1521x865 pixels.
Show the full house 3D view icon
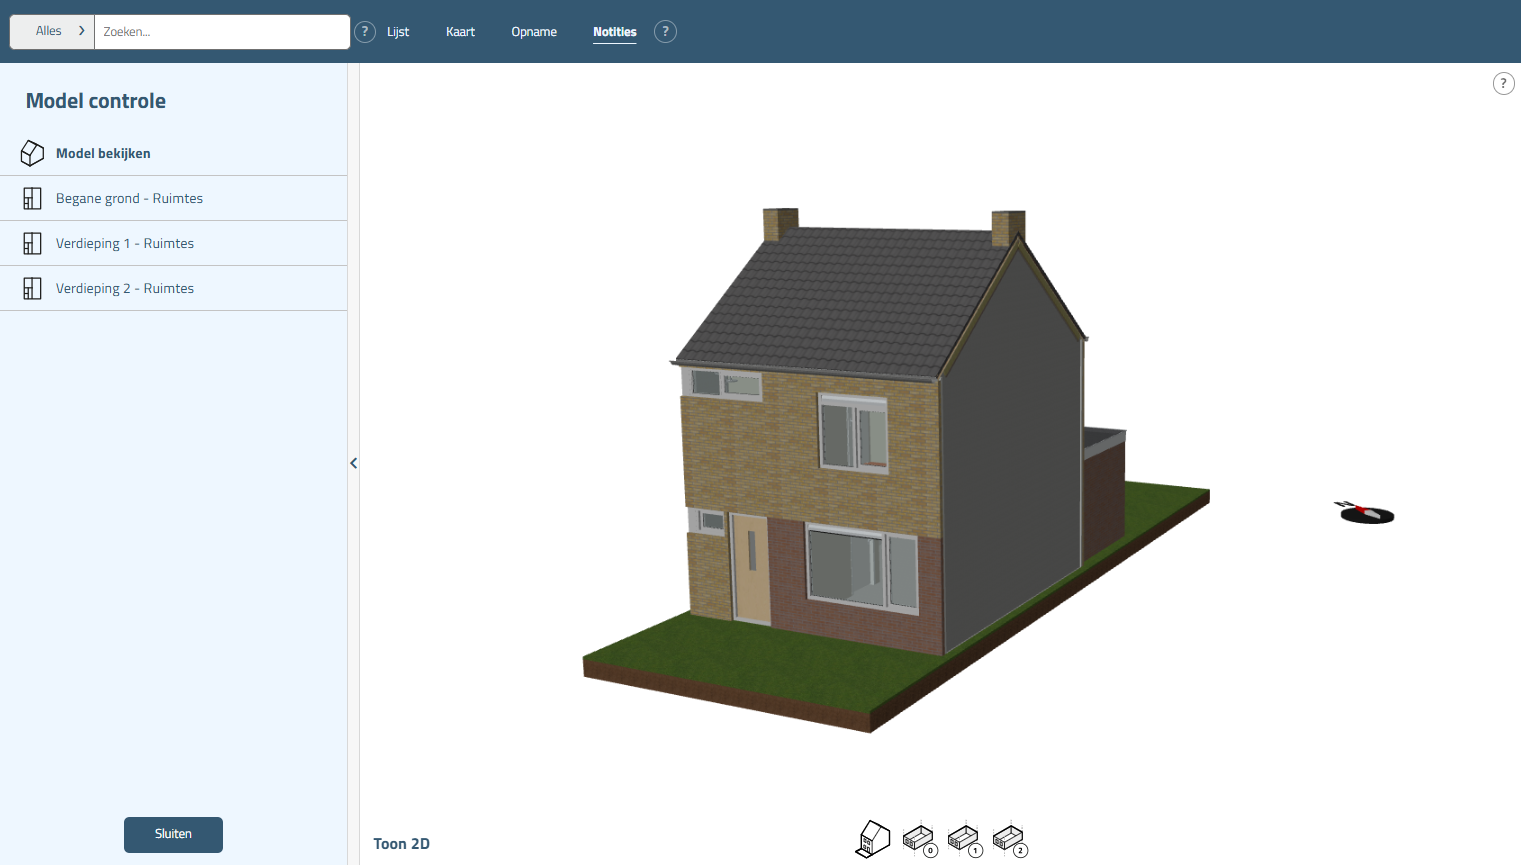click(x=873, y=839)
